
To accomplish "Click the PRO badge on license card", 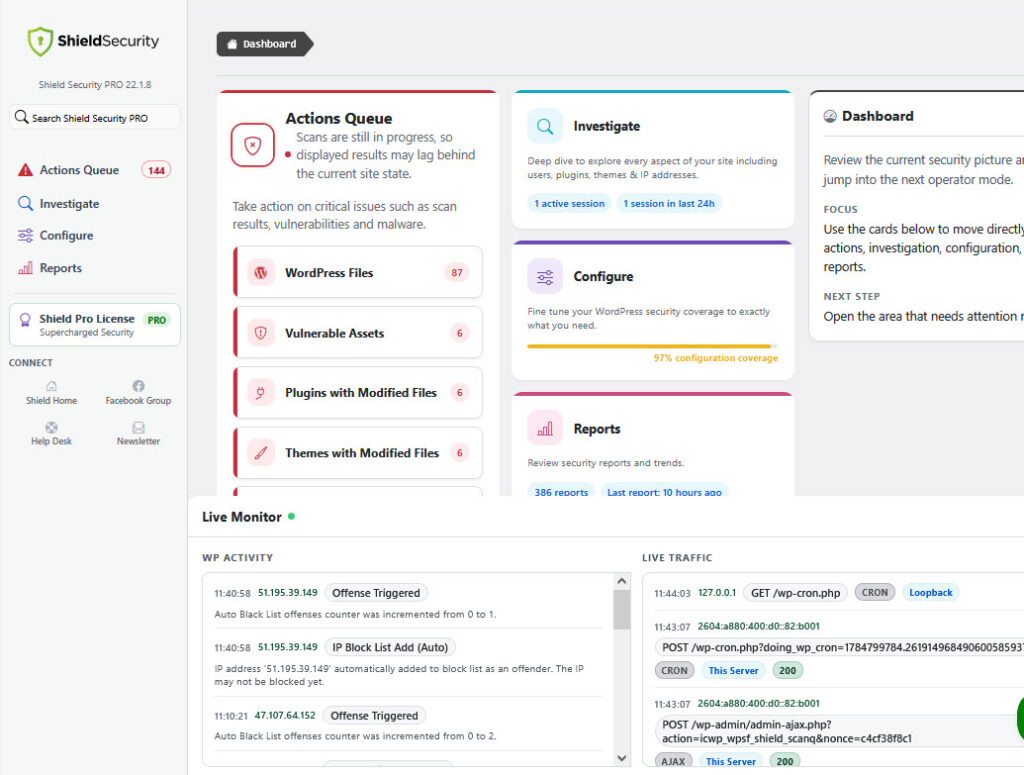I will point(157,320).
